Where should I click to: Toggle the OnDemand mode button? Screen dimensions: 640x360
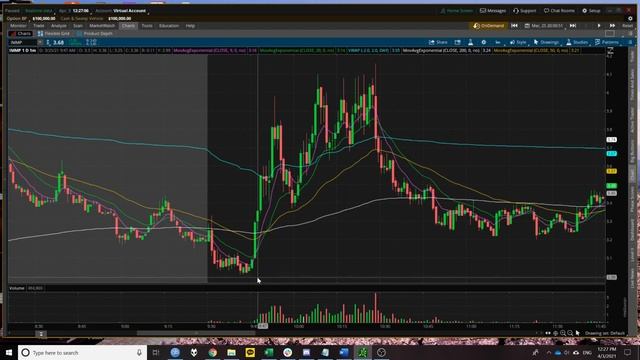pyautogui.click(x=489, y=26)
